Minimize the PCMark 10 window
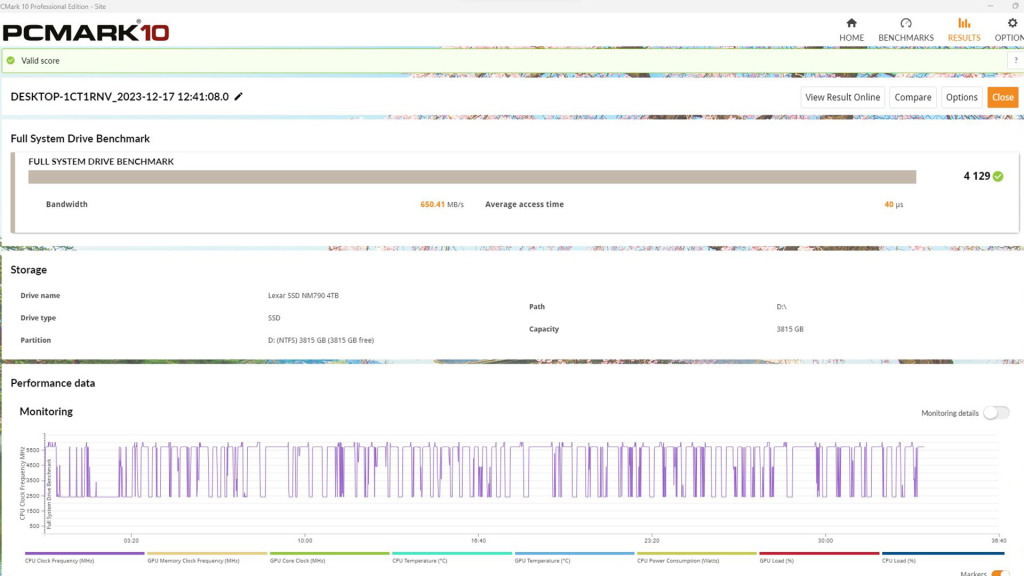Viewport: 1024px width, 576px height. click(990, 6)
